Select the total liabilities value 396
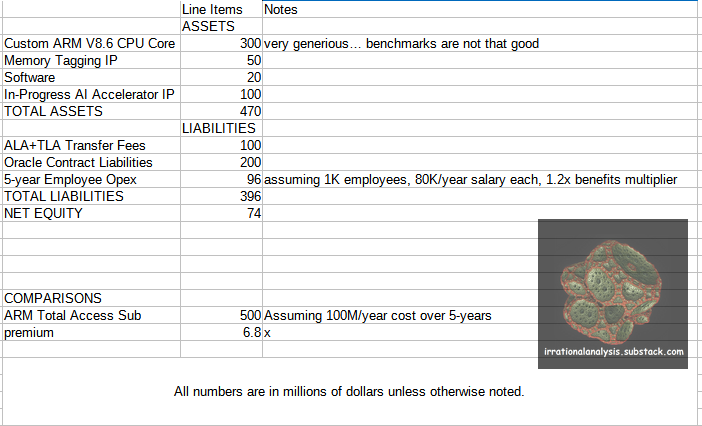The width and height of the screenshot is (702, 426). click(221, 196)
